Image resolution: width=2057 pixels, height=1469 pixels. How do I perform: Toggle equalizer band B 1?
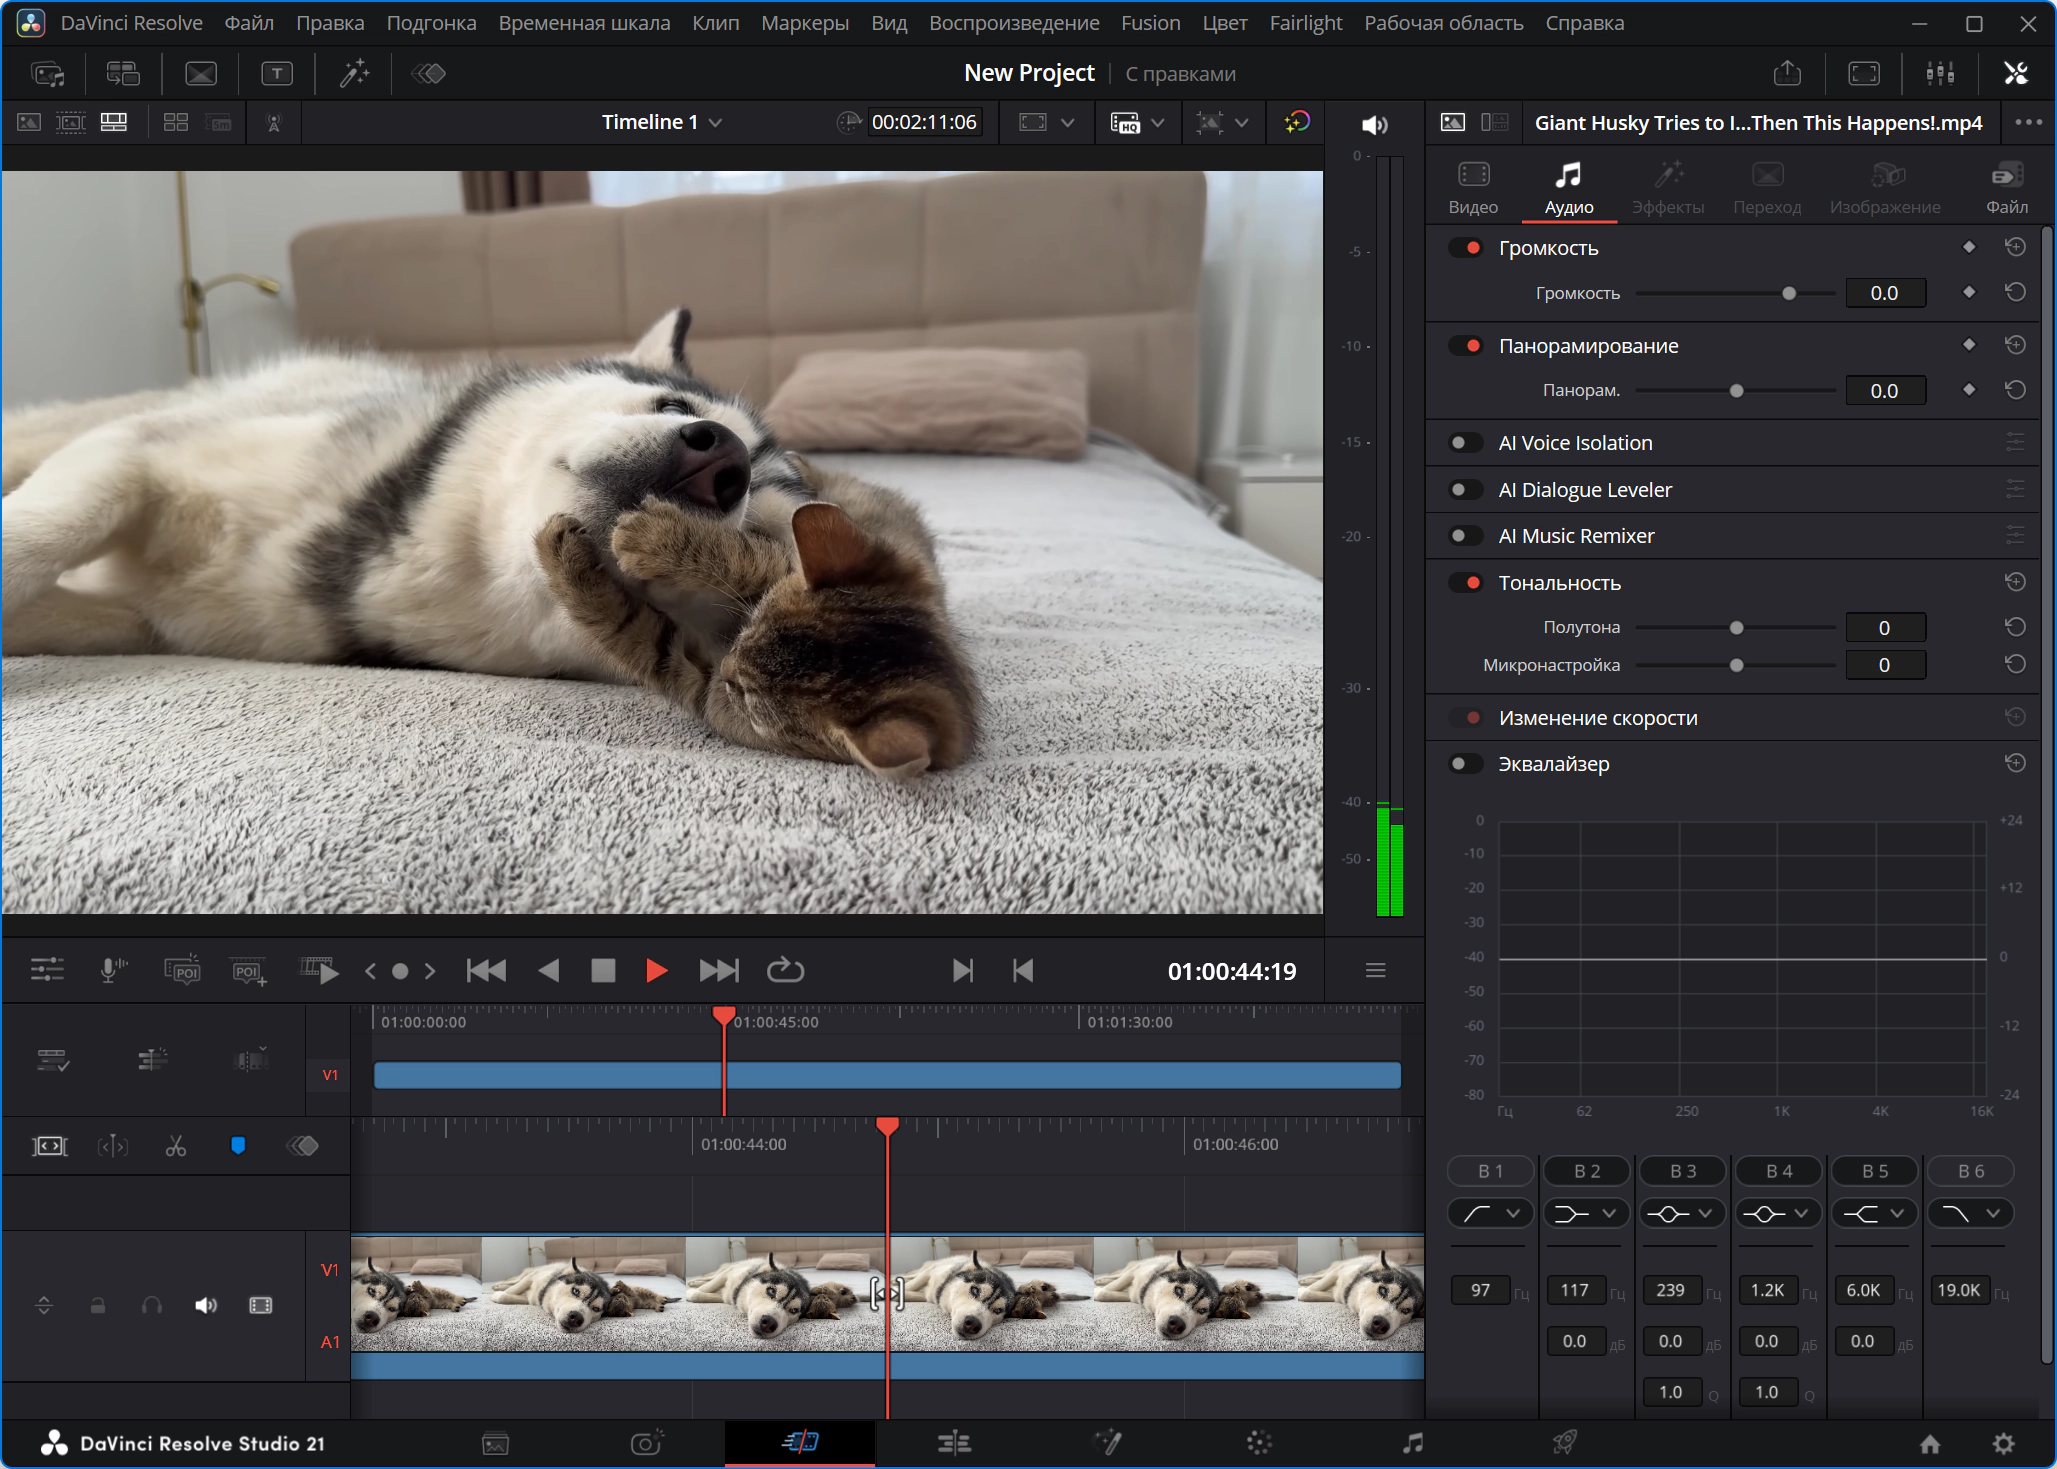[x=1490, y=1171]
